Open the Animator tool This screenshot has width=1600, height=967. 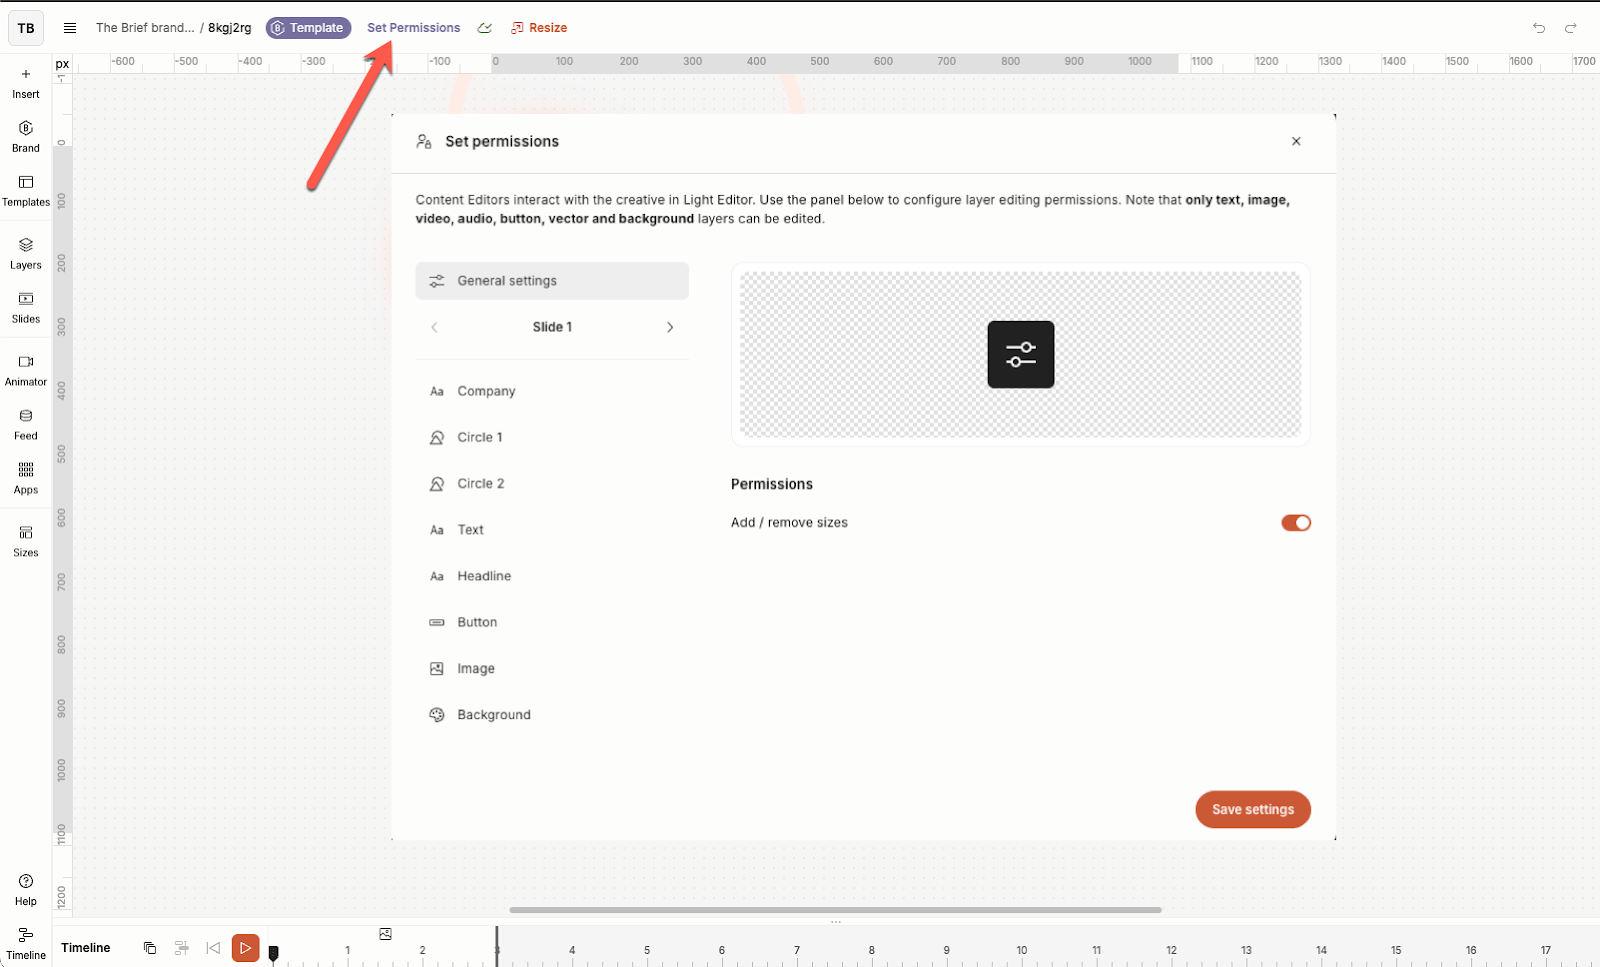tap(26, 370)
